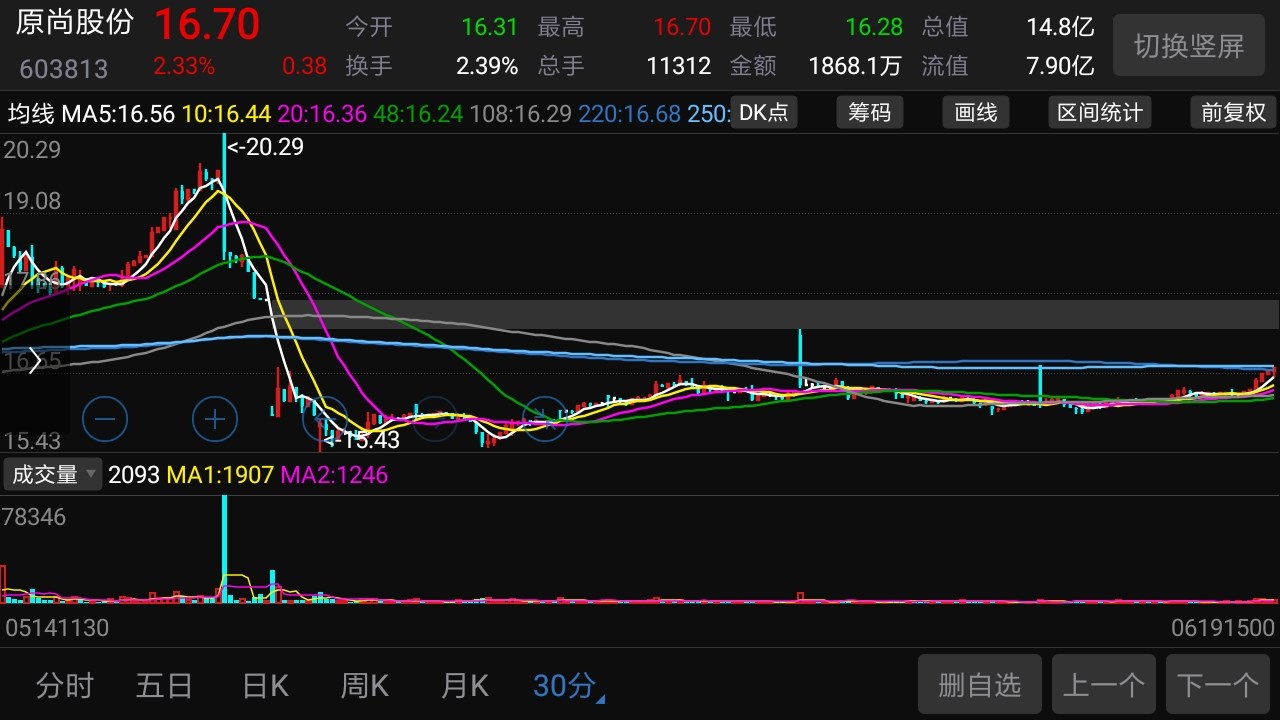
Task: Tap the stock code 603813
Action: 64,69
